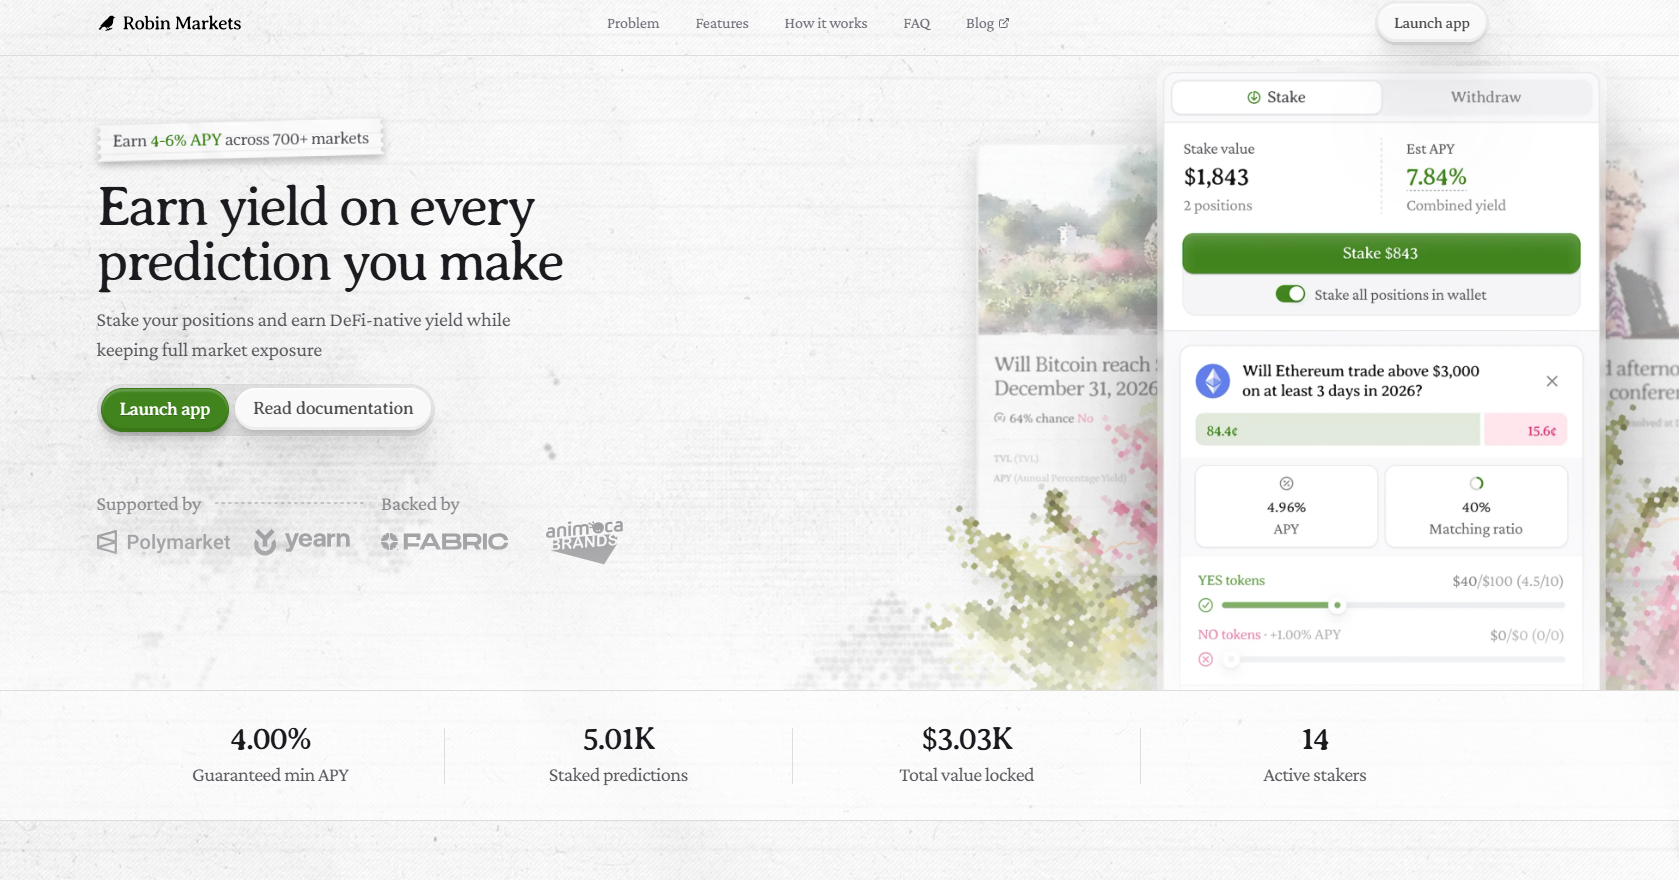Click the Fabric logo
This screenshot has height=880, width=1679.
click(444, 541)
